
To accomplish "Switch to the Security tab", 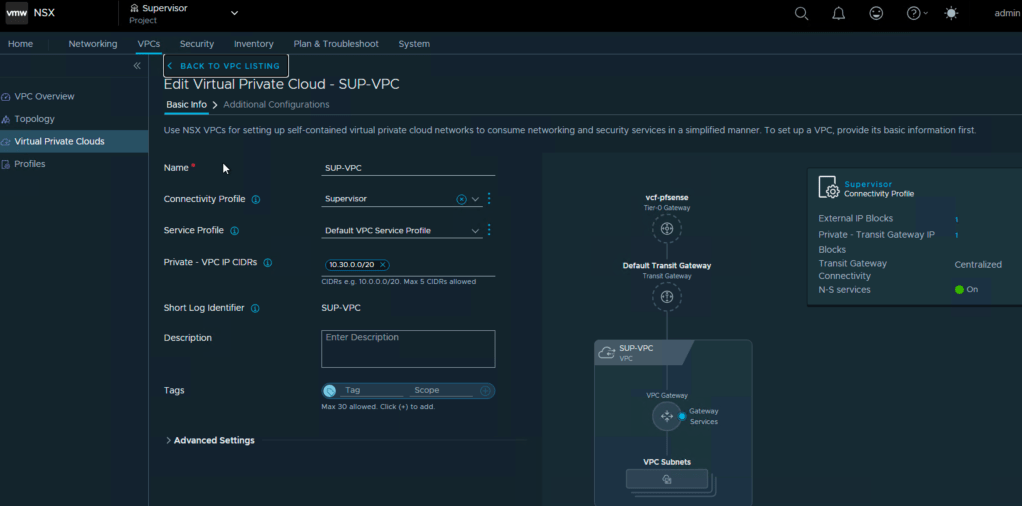I will pos(196,44).
